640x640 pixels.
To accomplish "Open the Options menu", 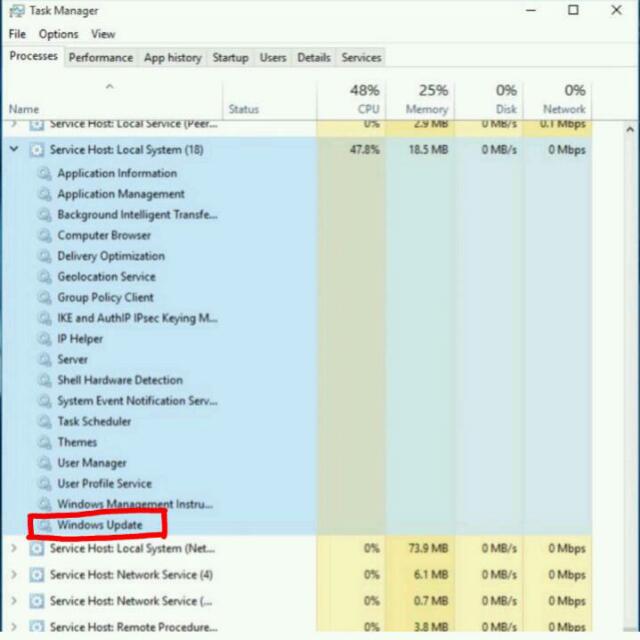I will pos(58,34).
